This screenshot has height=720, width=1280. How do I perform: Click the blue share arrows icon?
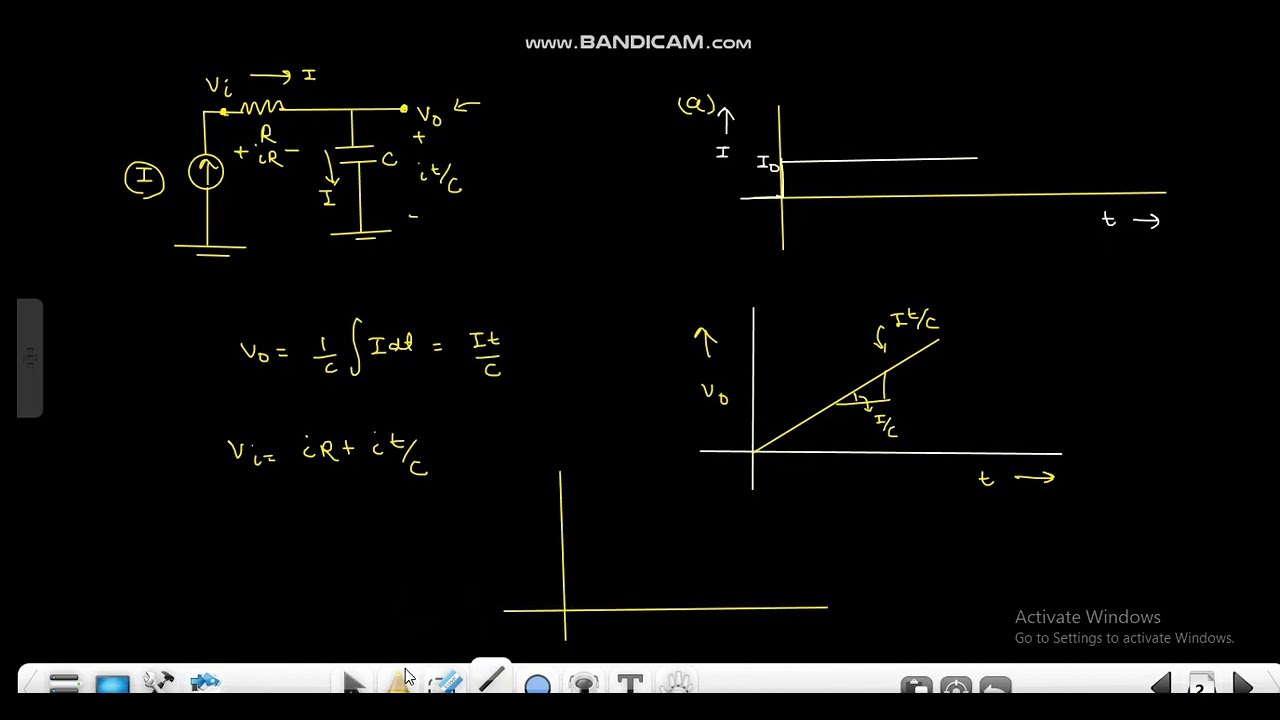205,684
